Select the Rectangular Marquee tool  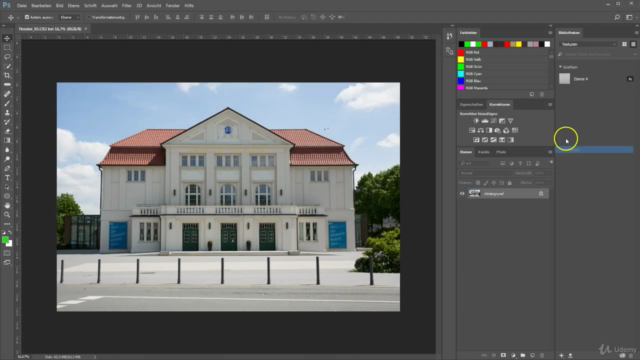coord(7,47)
